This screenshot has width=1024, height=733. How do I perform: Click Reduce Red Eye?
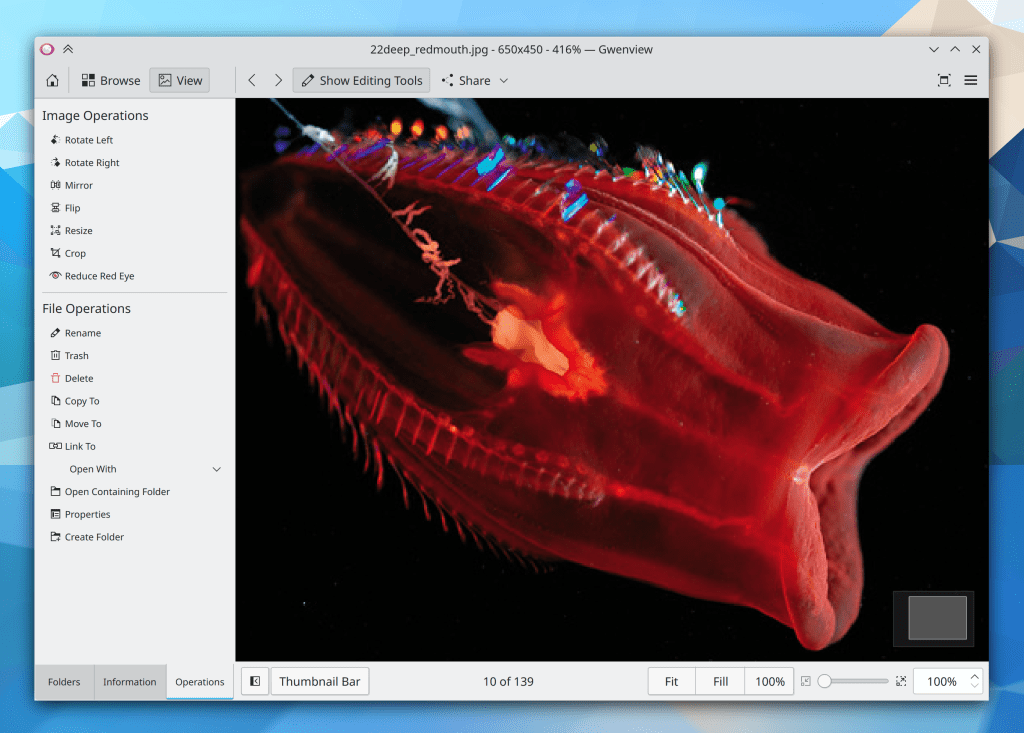98,276
